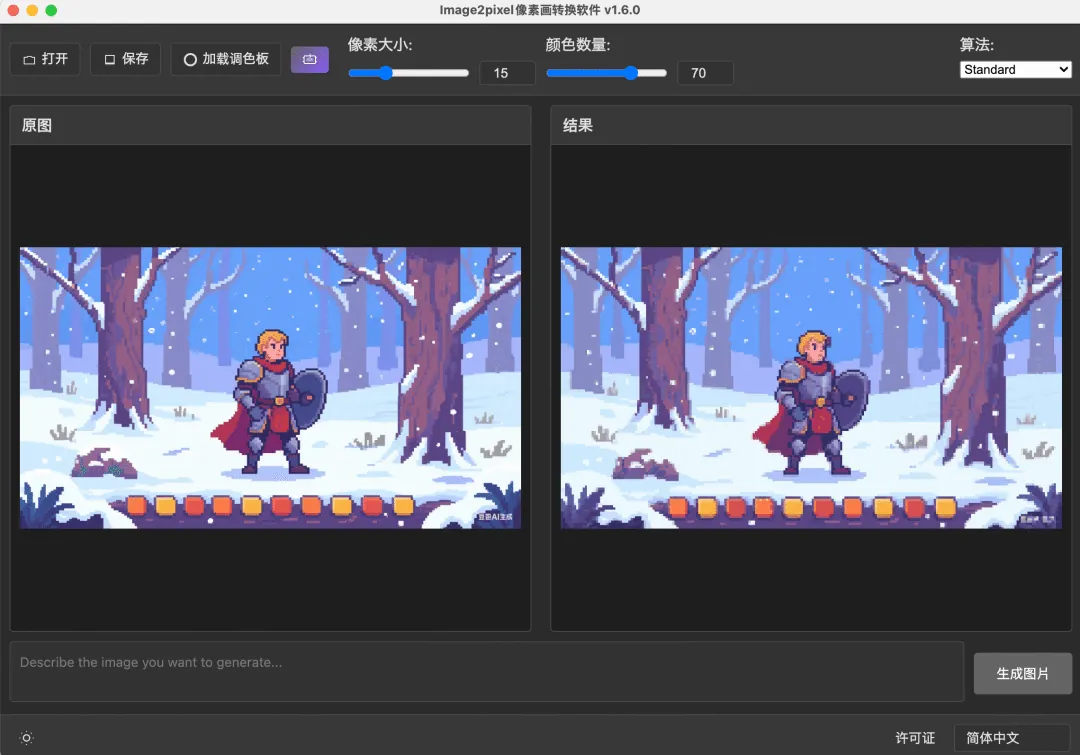
Task: Click the 像素大小 pixel size slider handle
Action: click(x=386, y=73)
